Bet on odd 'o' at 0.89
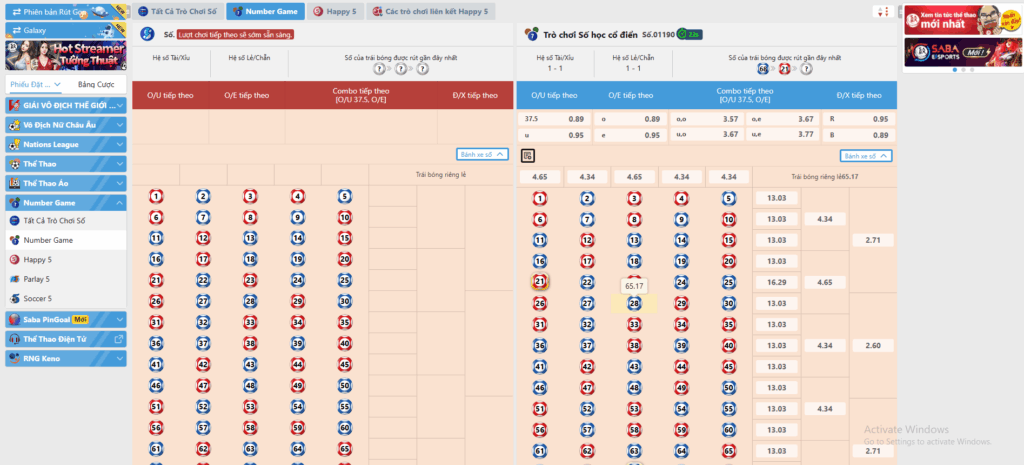This screenshot has width=1024, height=465. 630,119
